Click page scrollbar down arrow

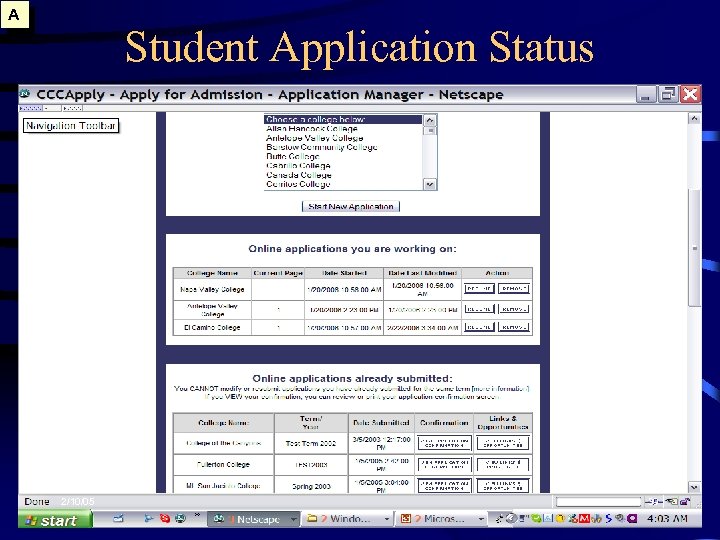[x=694, y=487]
